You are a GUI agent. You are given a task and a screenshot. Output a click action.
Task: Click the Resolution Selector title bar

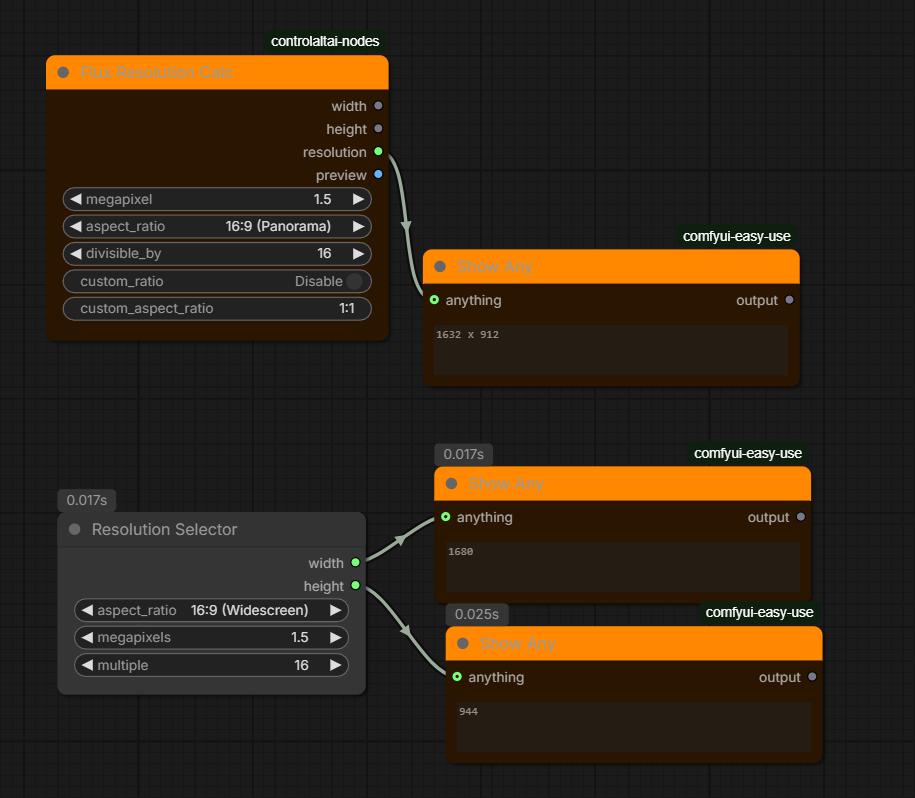(212, 529)
